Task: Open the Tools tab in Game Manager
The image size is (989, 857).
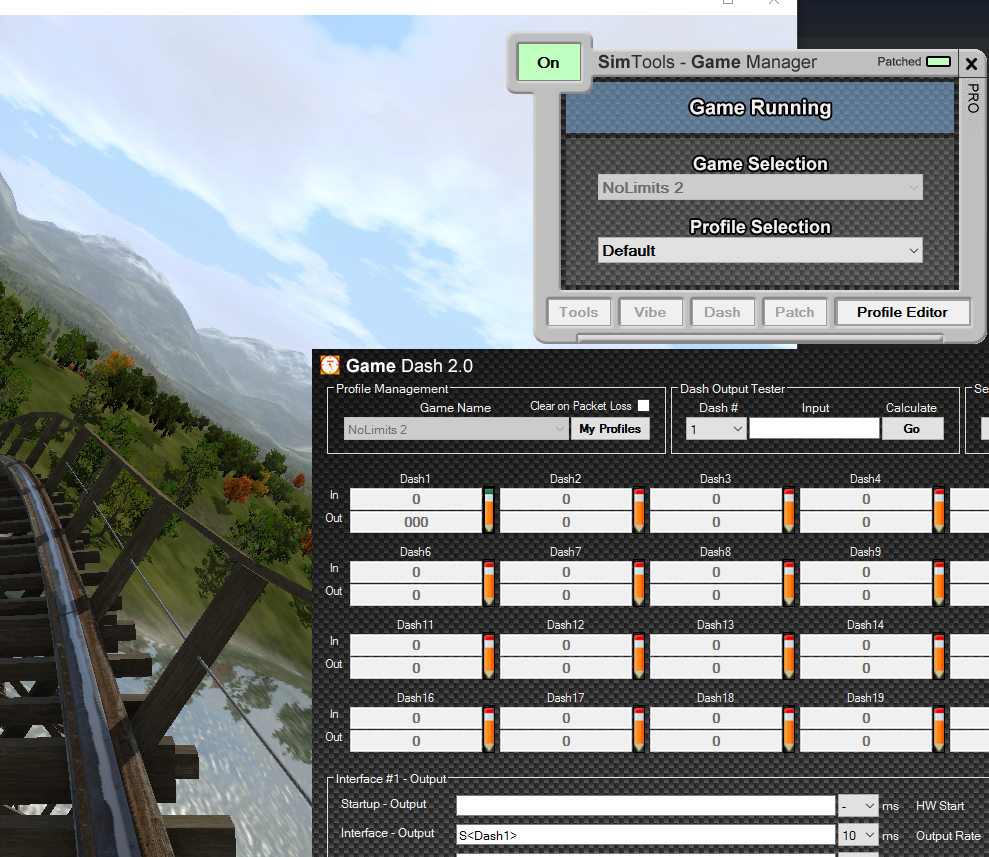Action: click(x=578, y=312)
